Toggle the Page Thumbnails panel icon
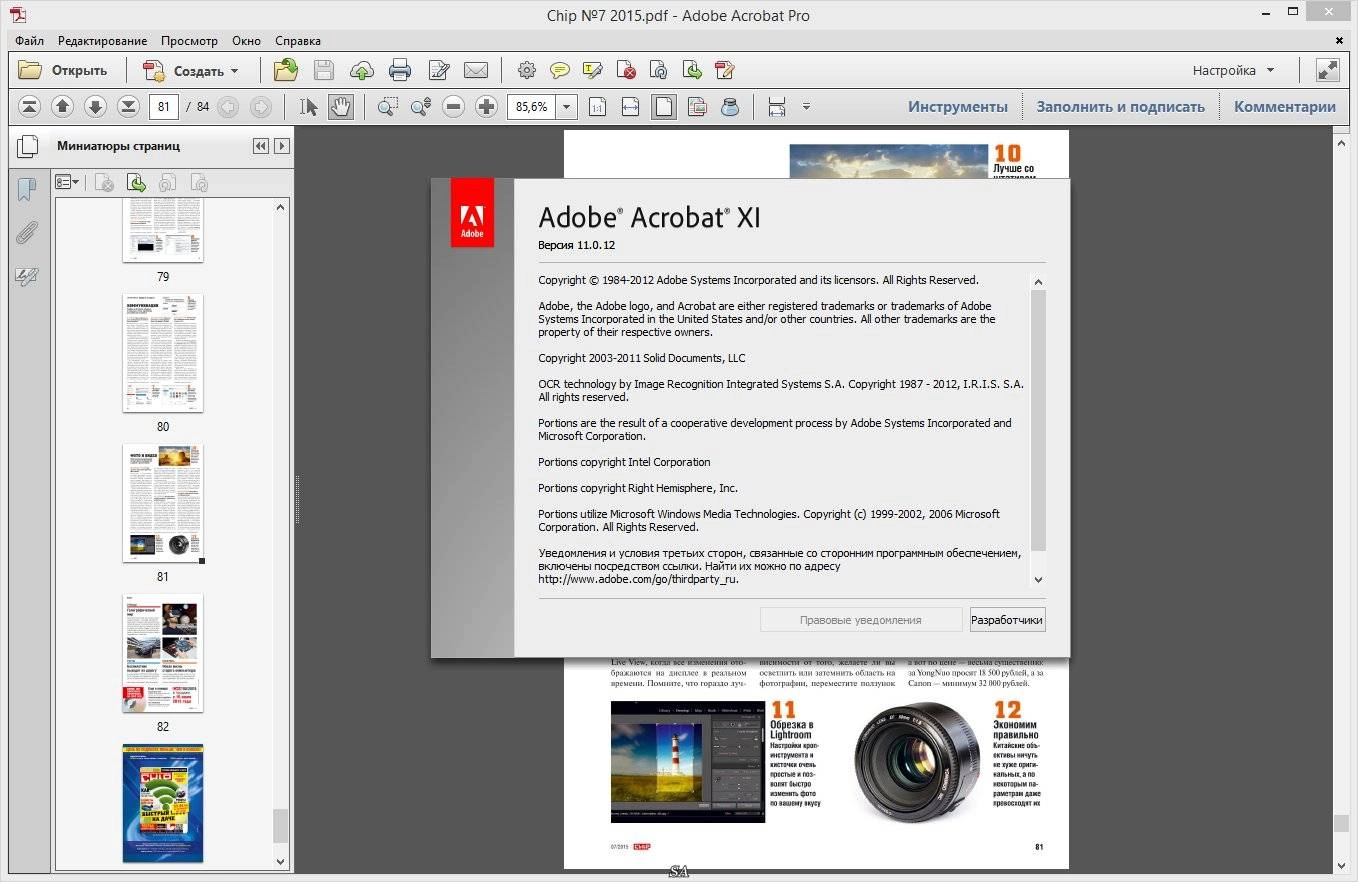 coord(28,146)
